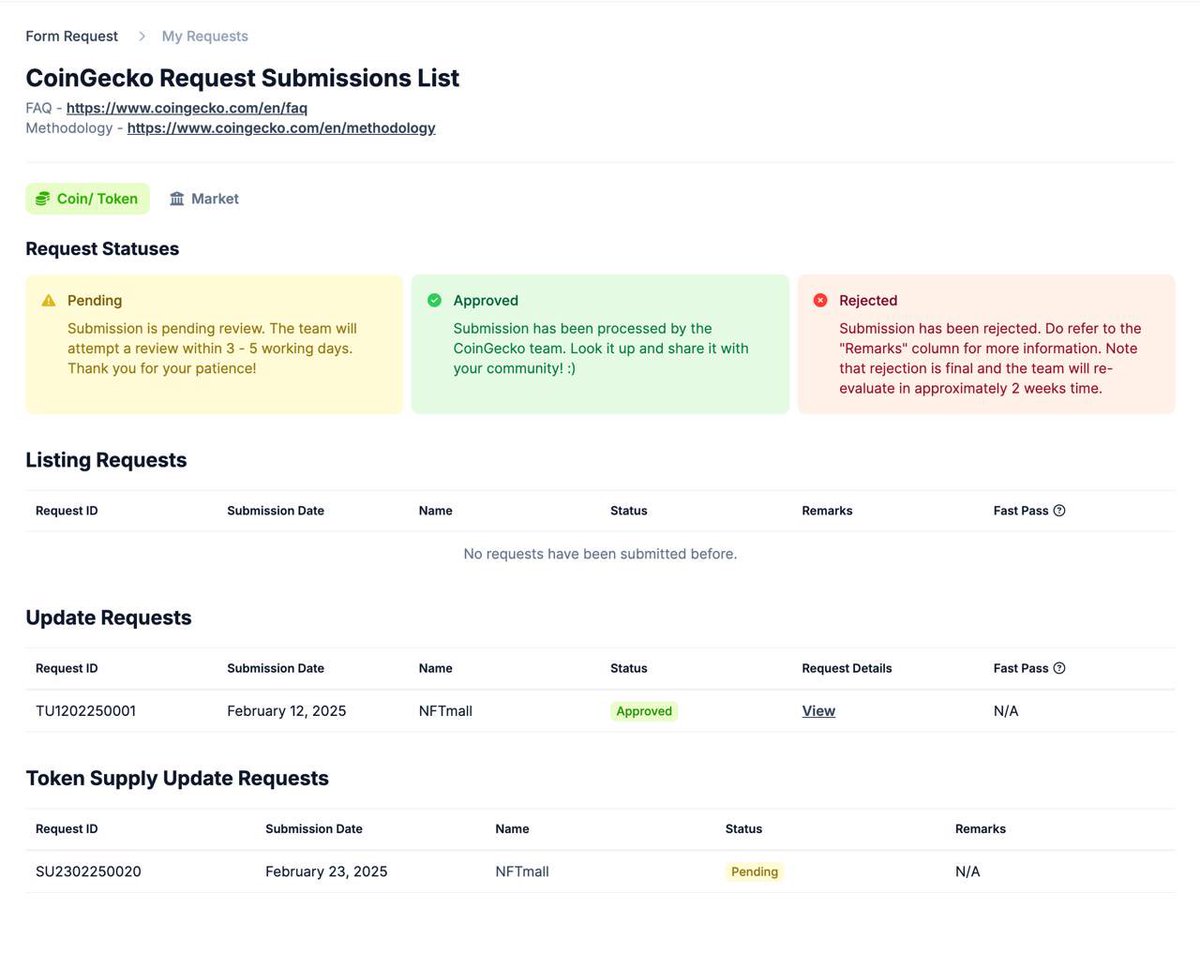This screenshot has width=1200, height=953.
Task: Click Name header in Token Supply table
Action: pyautogui.click(x=512, y=829)
